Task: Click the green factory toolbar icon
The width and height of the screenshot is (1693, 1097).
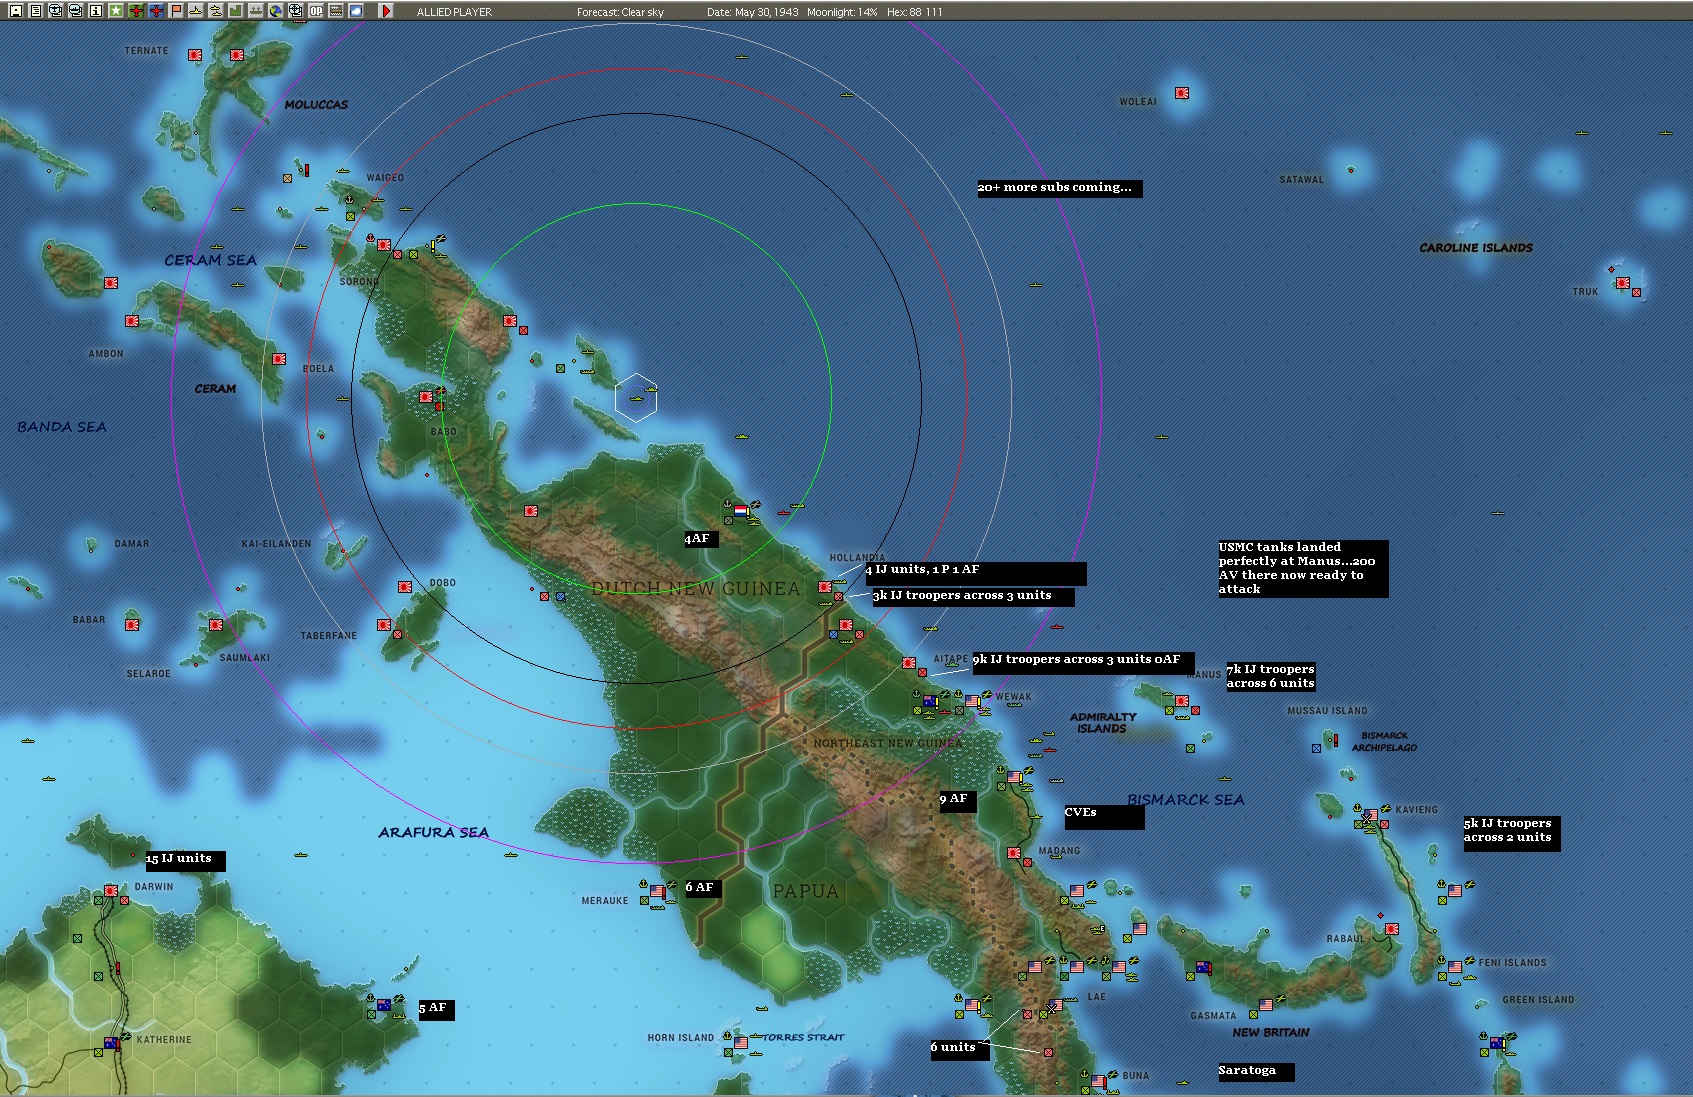Action: point(236,11)
